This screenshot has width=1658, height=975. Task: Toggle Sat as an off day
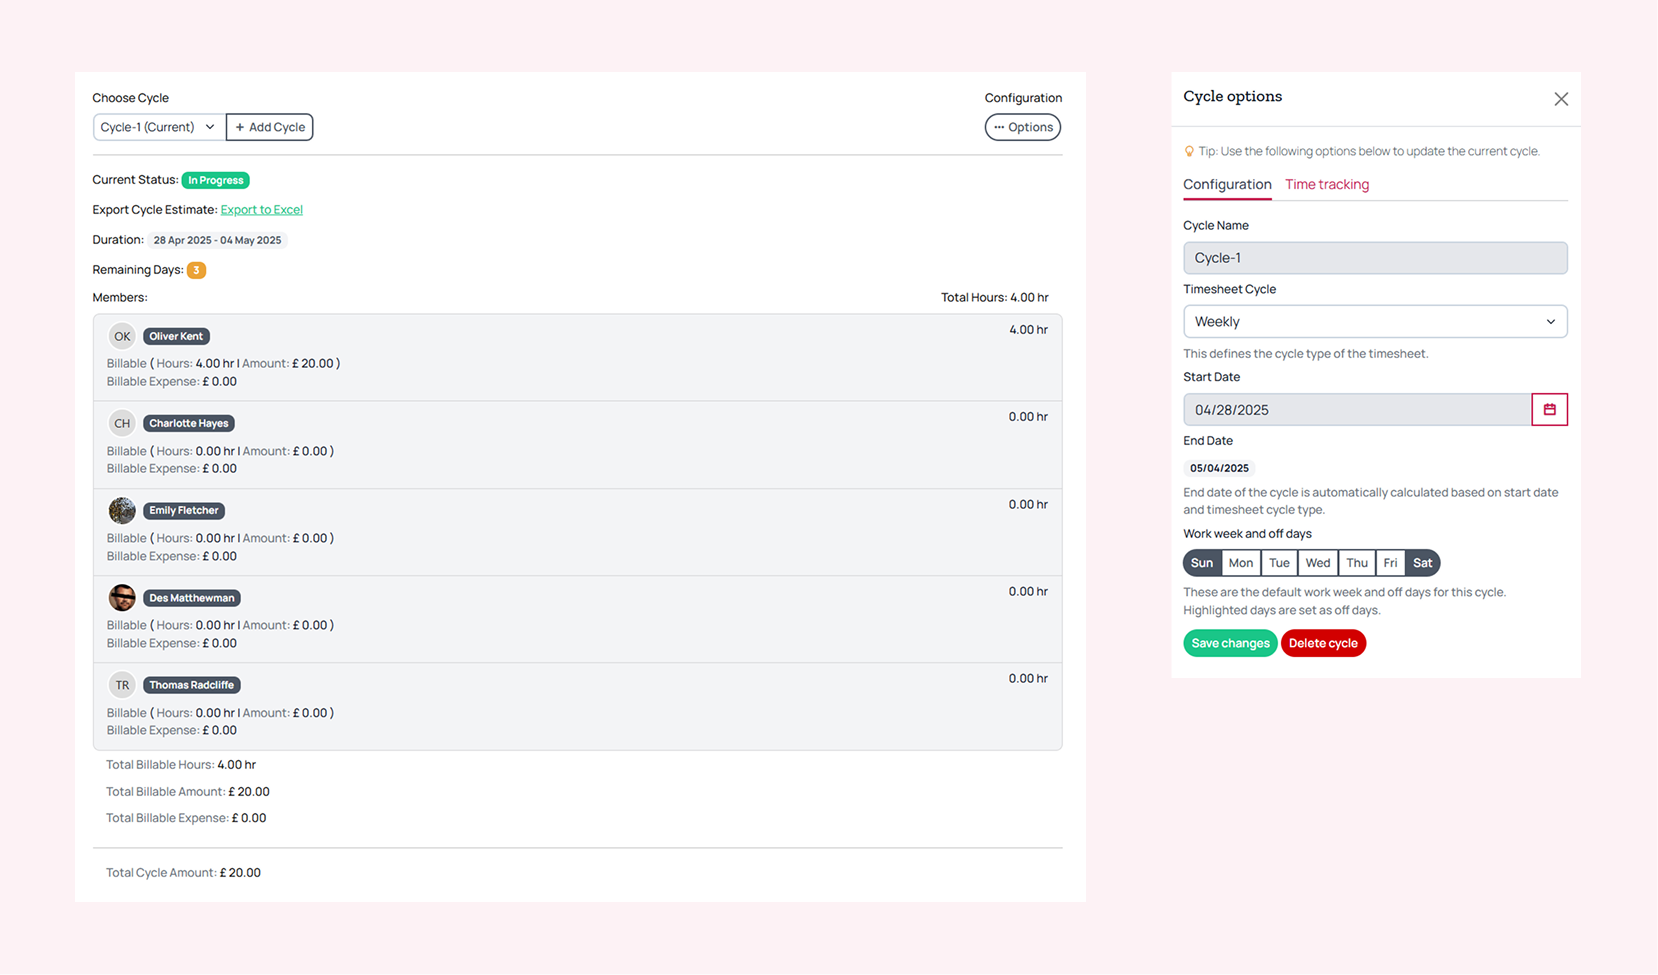coord(1422,563)
